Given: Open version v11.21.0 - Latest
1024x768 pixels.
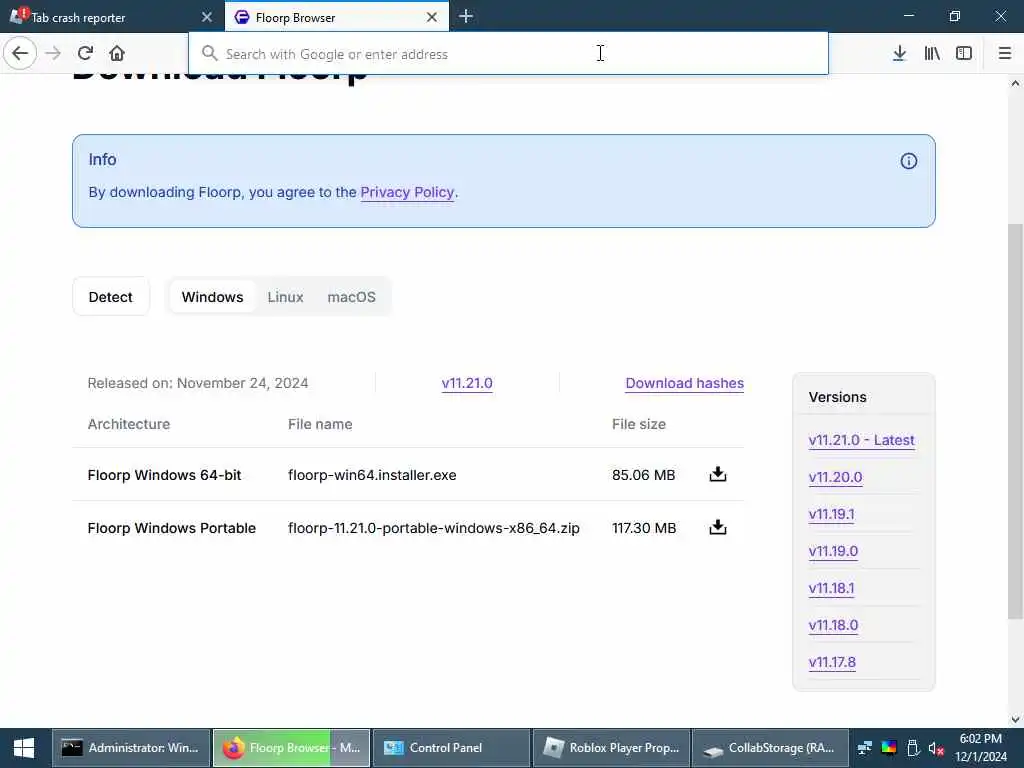Looking at the screenshot, I should [861, 440].
